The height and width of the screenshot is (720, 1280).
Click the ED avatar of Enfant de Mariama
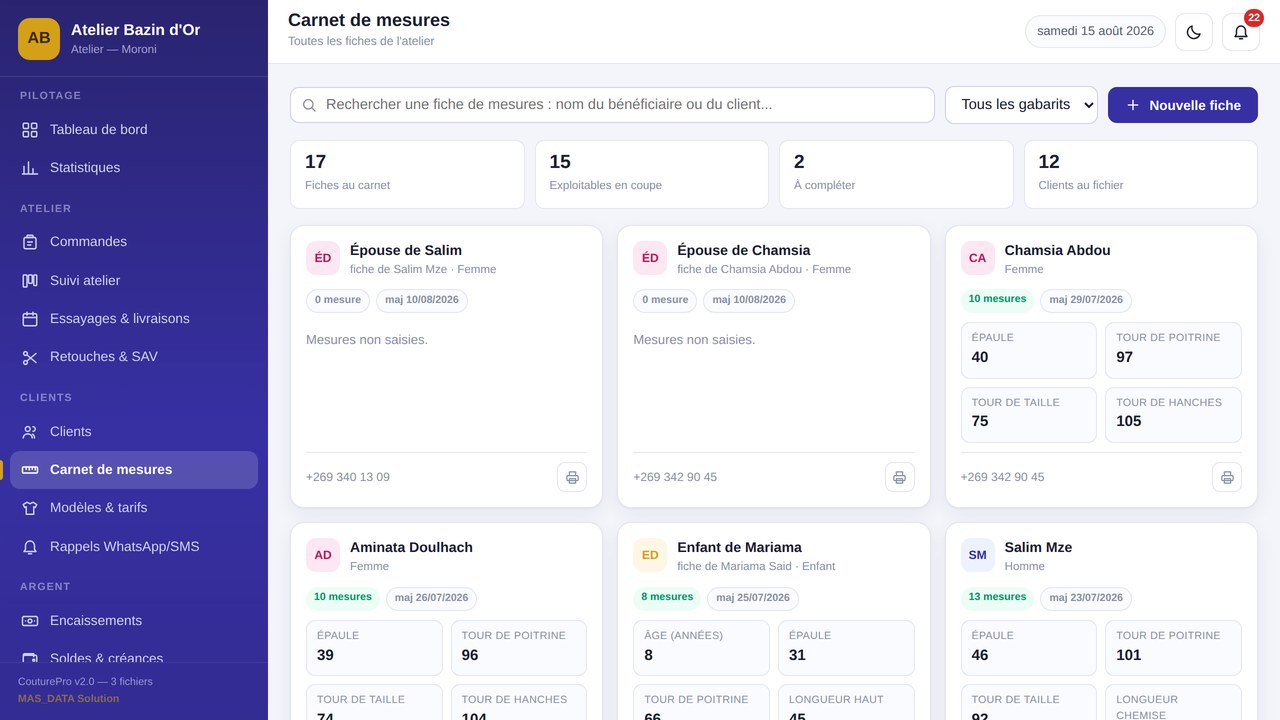[650, 555]
